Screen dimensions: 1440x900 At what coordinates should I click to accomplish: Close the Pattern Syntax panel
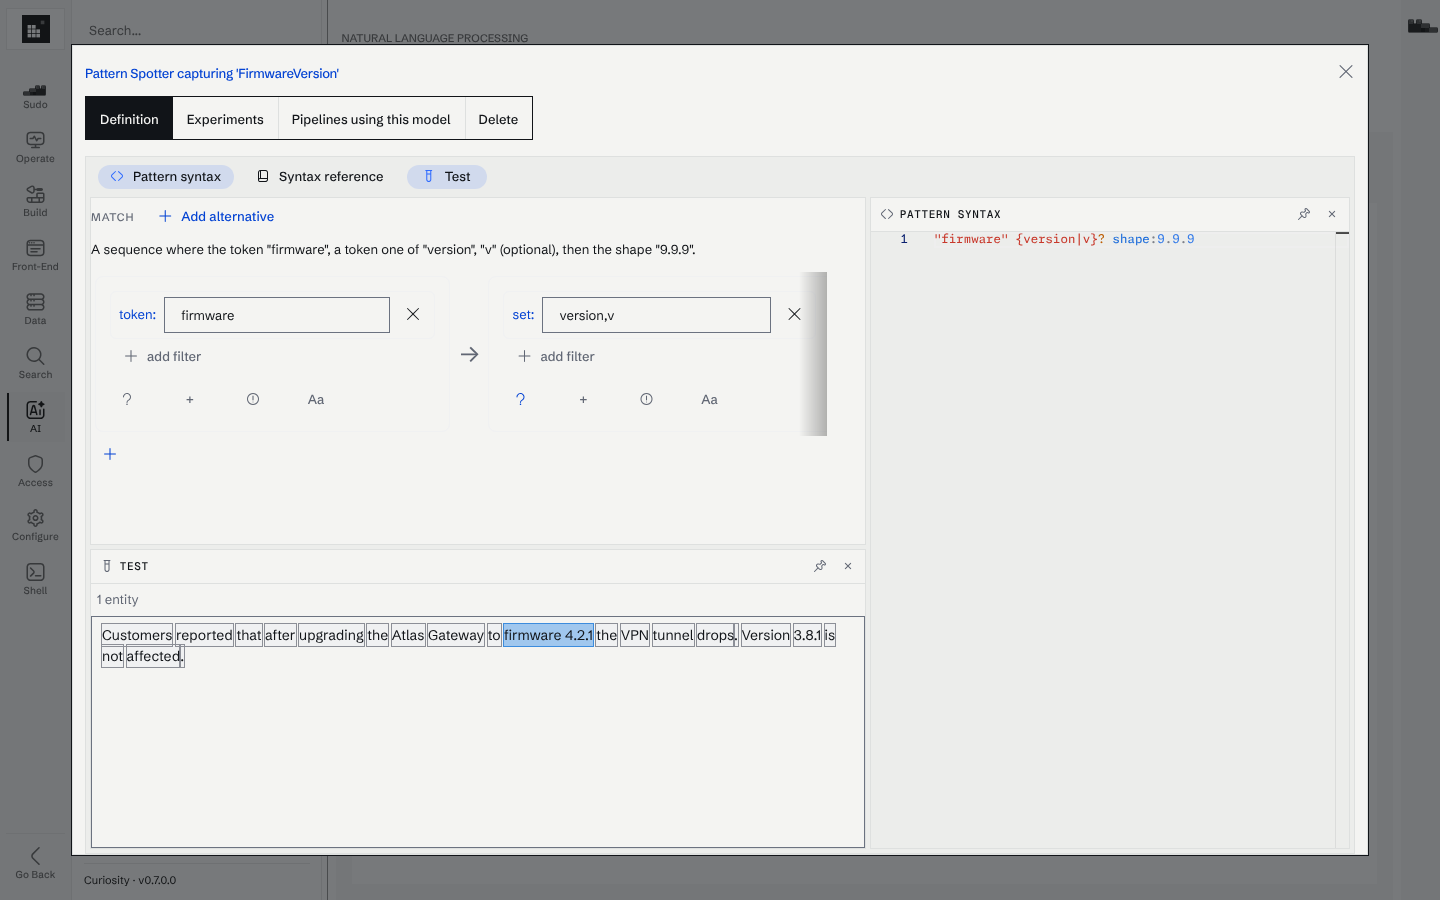click(1332, 214)
